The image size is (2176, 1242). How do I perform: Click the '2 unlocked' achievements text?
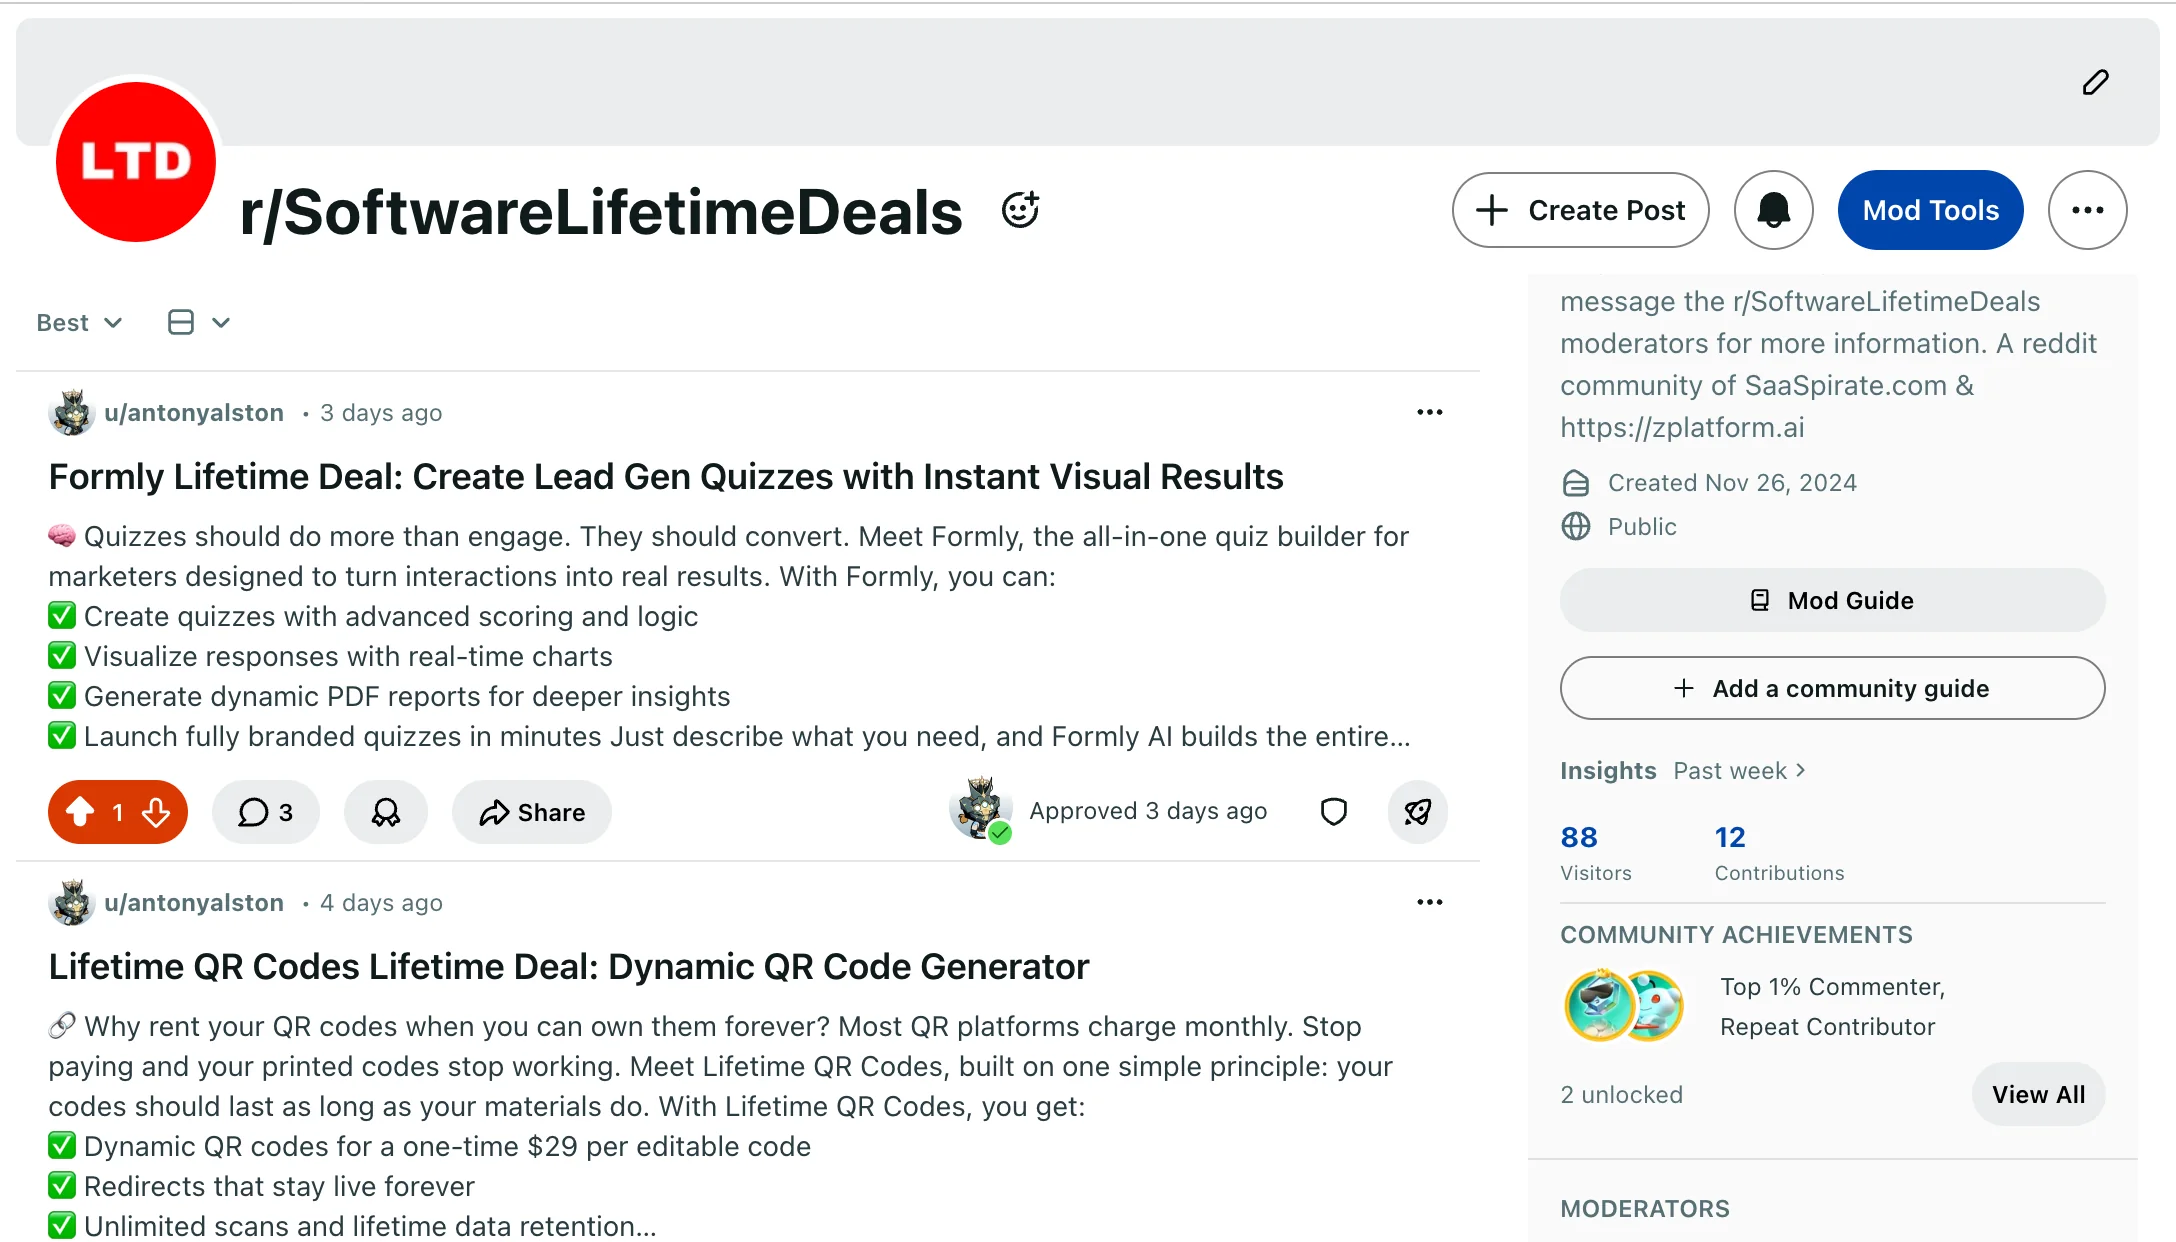tap(1622, 1095)
